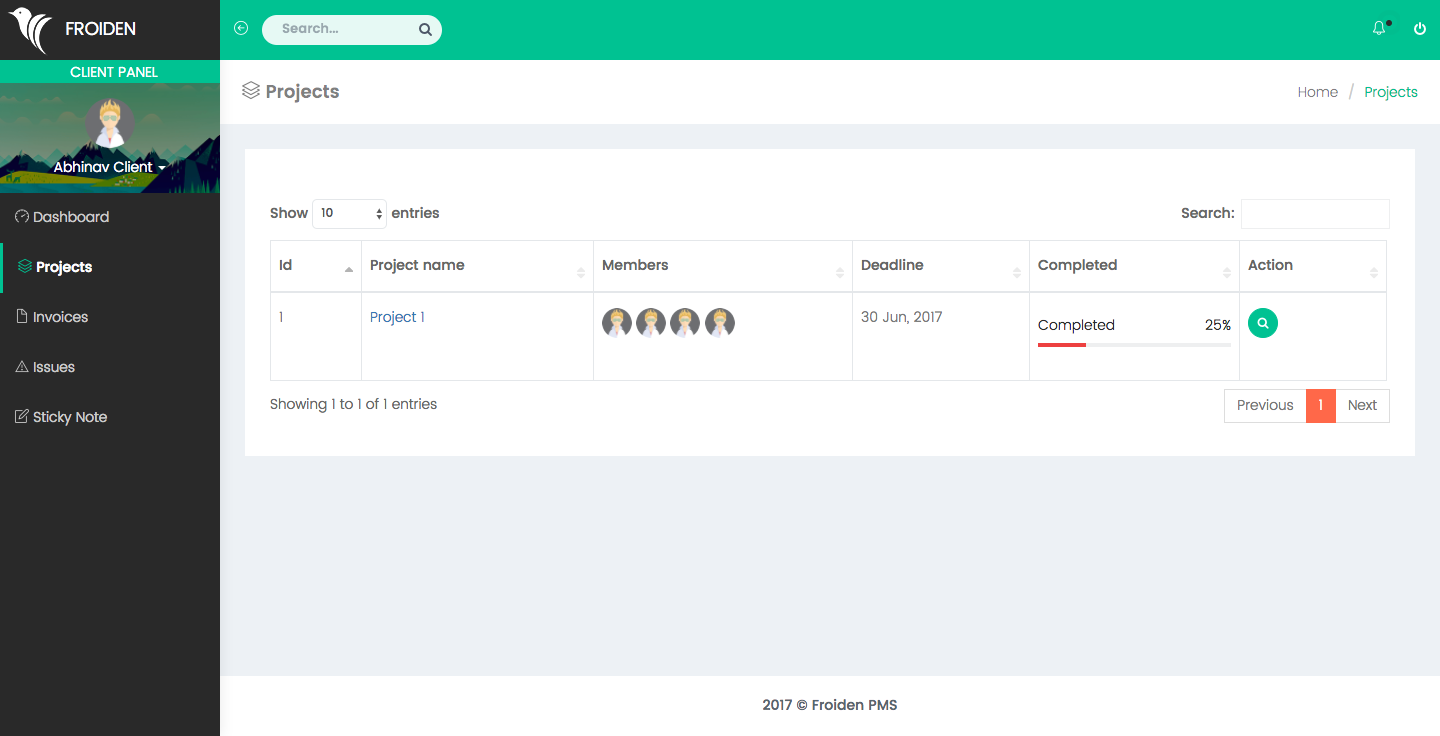This screenshot has width=1440, height=736.
Task: Click the first member avatar in Project 1
Action: (617, 322)
